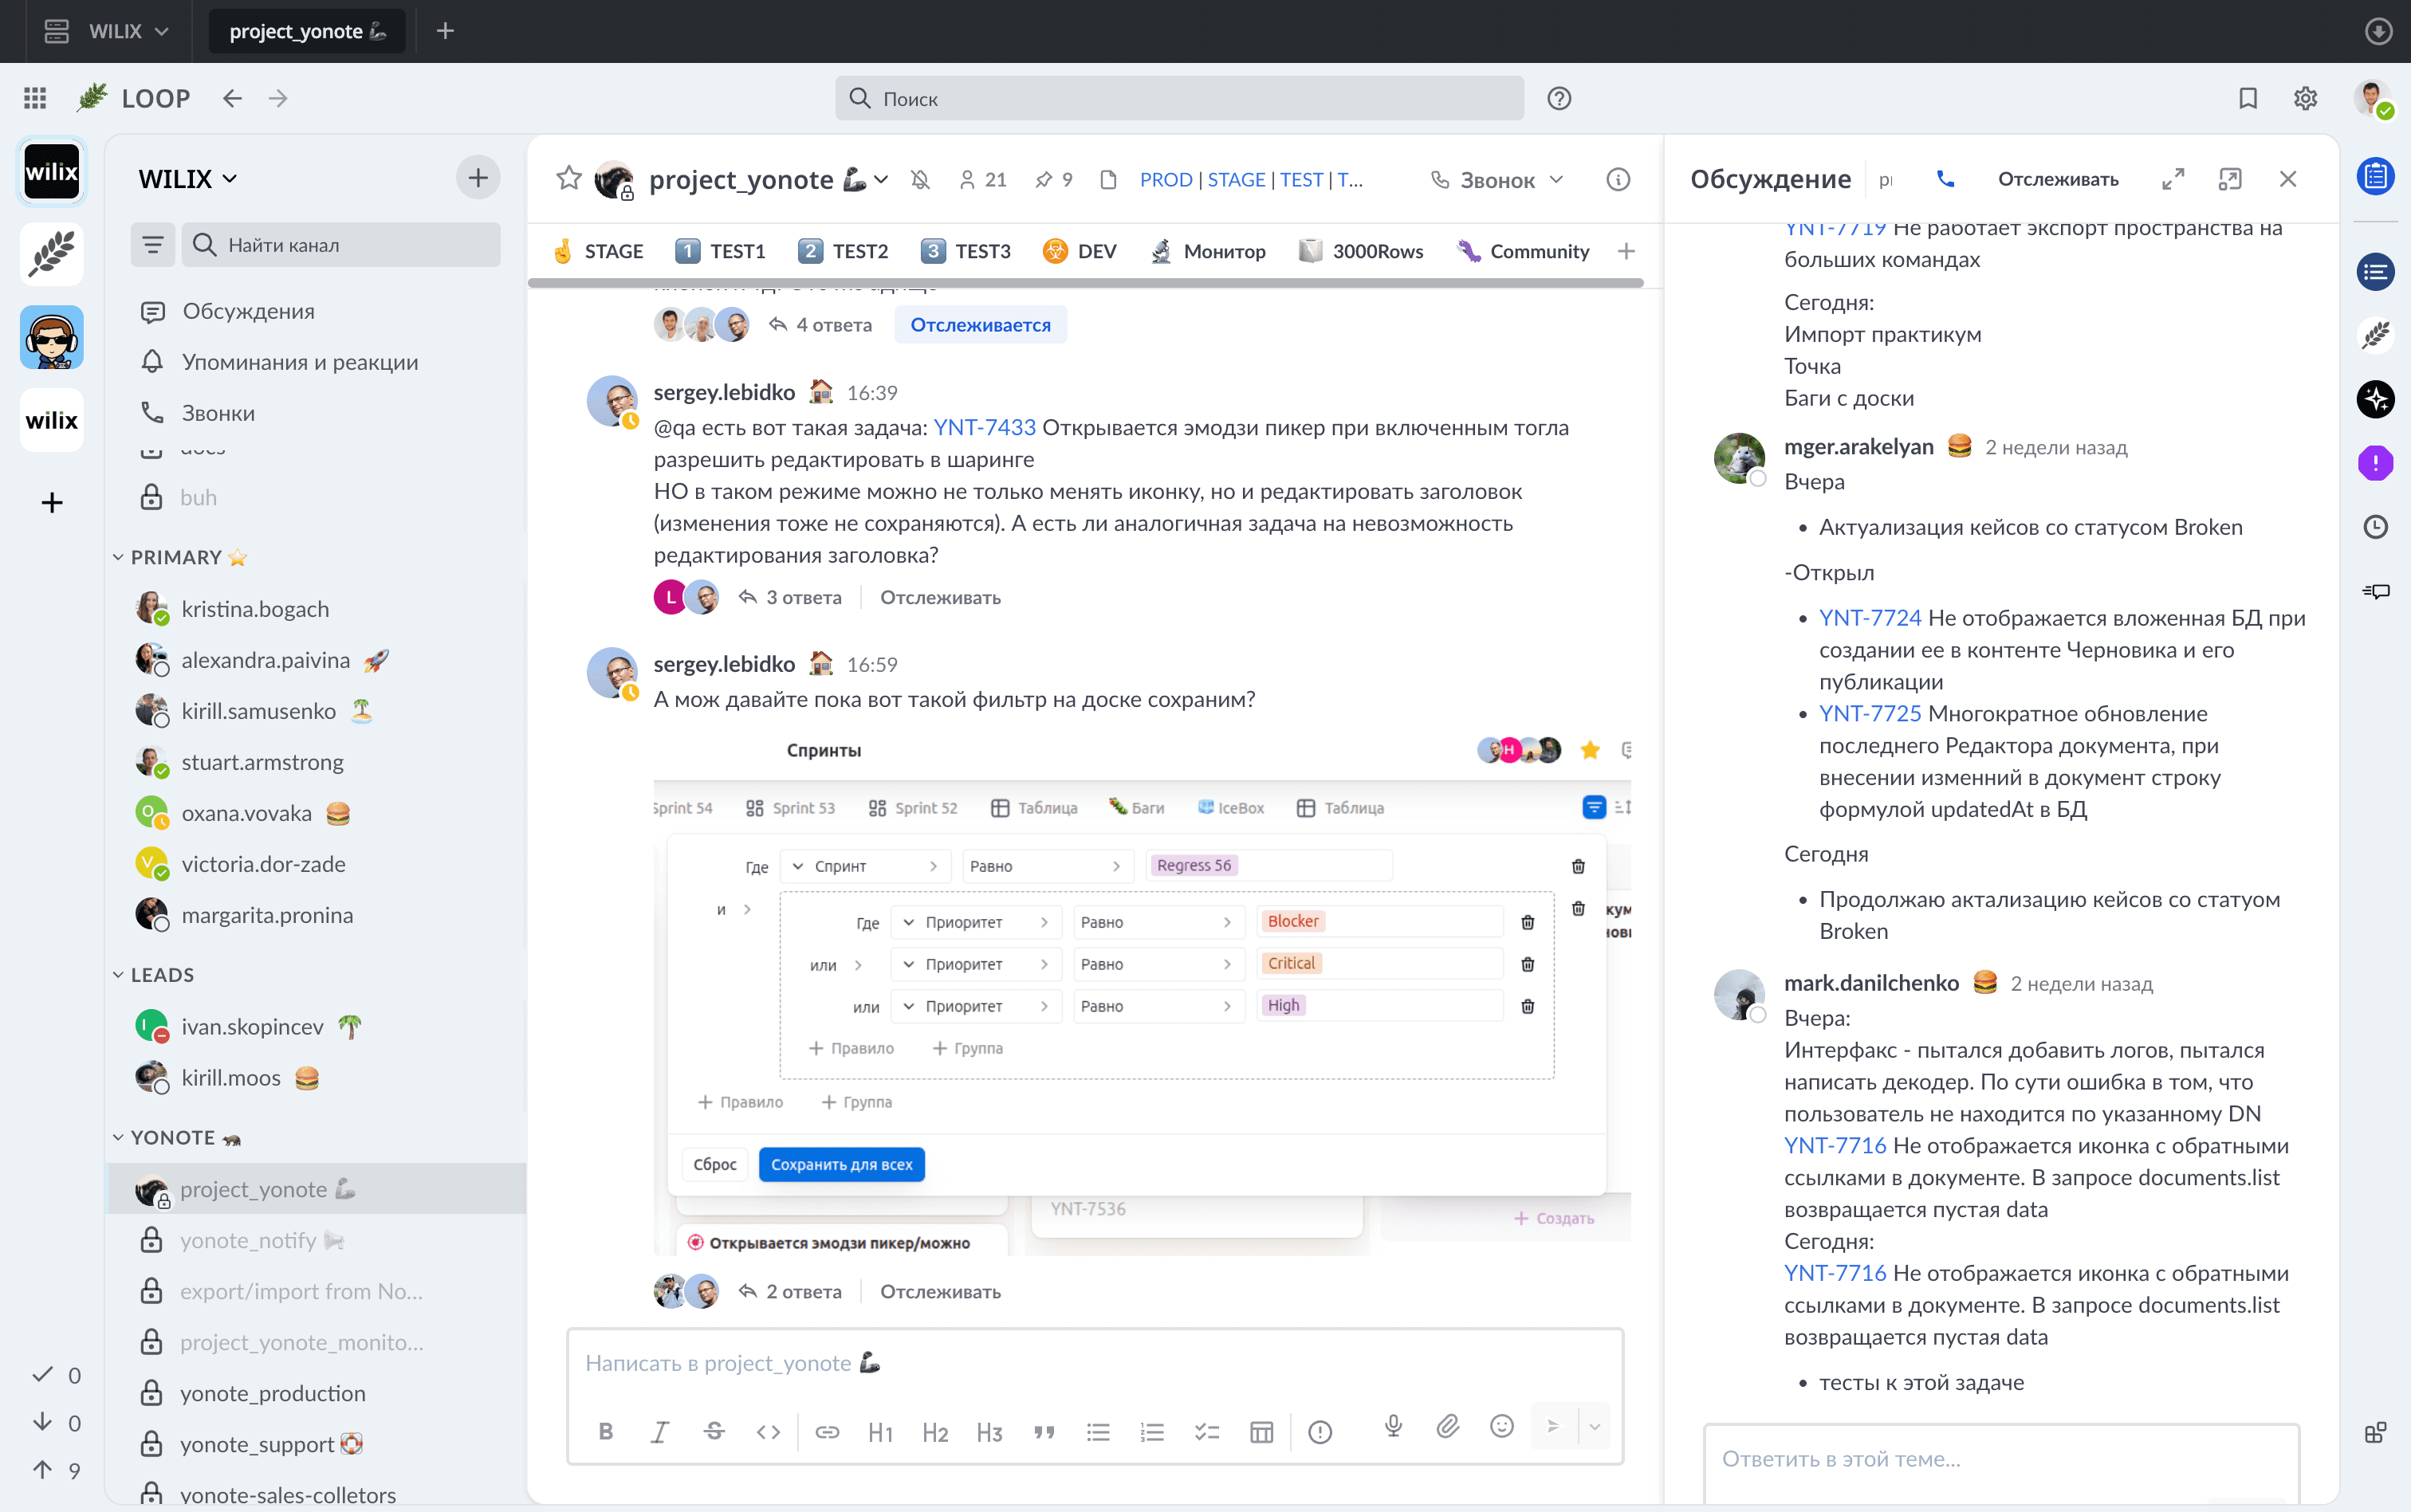Open the 2 ответа thread replies
Image resolution: width=2411 pixels, height=1512 pixels.
tap(791, 1291)
